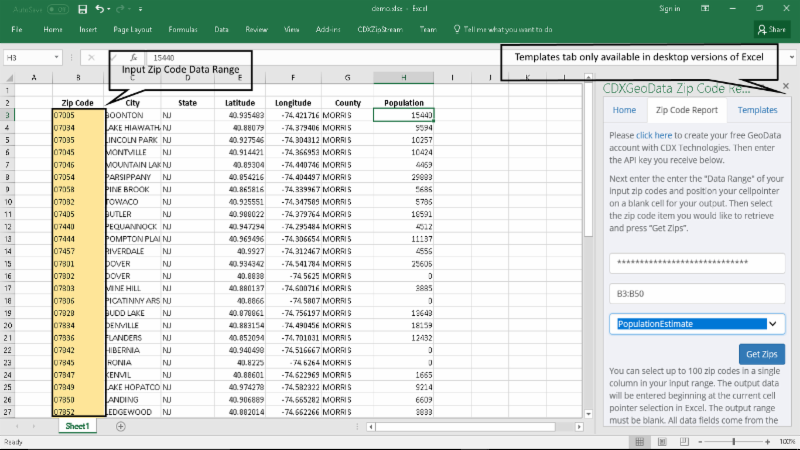The height and width of the screenshot is (450, 800).
Task: Click the sheet tab scroll right arrow
Action: coord(34,426)
